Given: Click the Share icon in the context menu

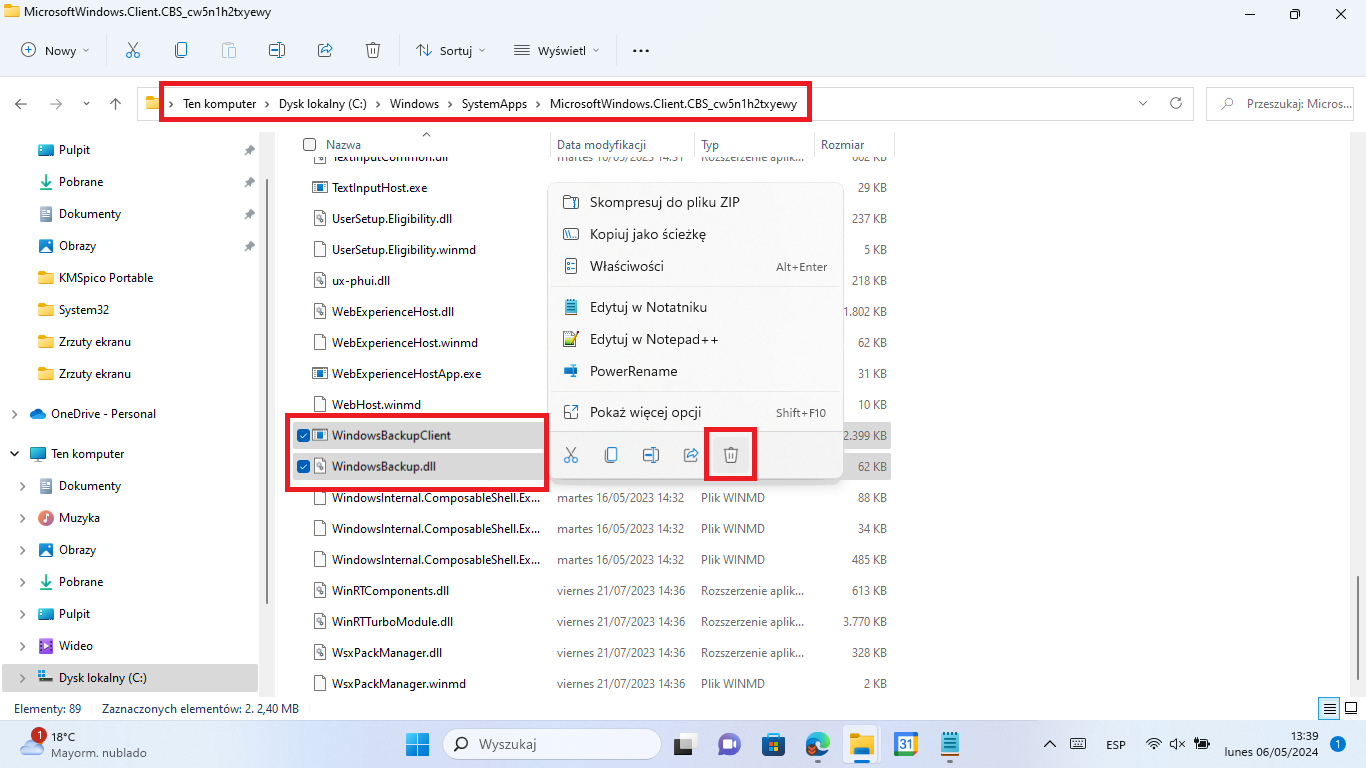Looking at the screenshot, I should pyautogui.click(x=691, y=455).
